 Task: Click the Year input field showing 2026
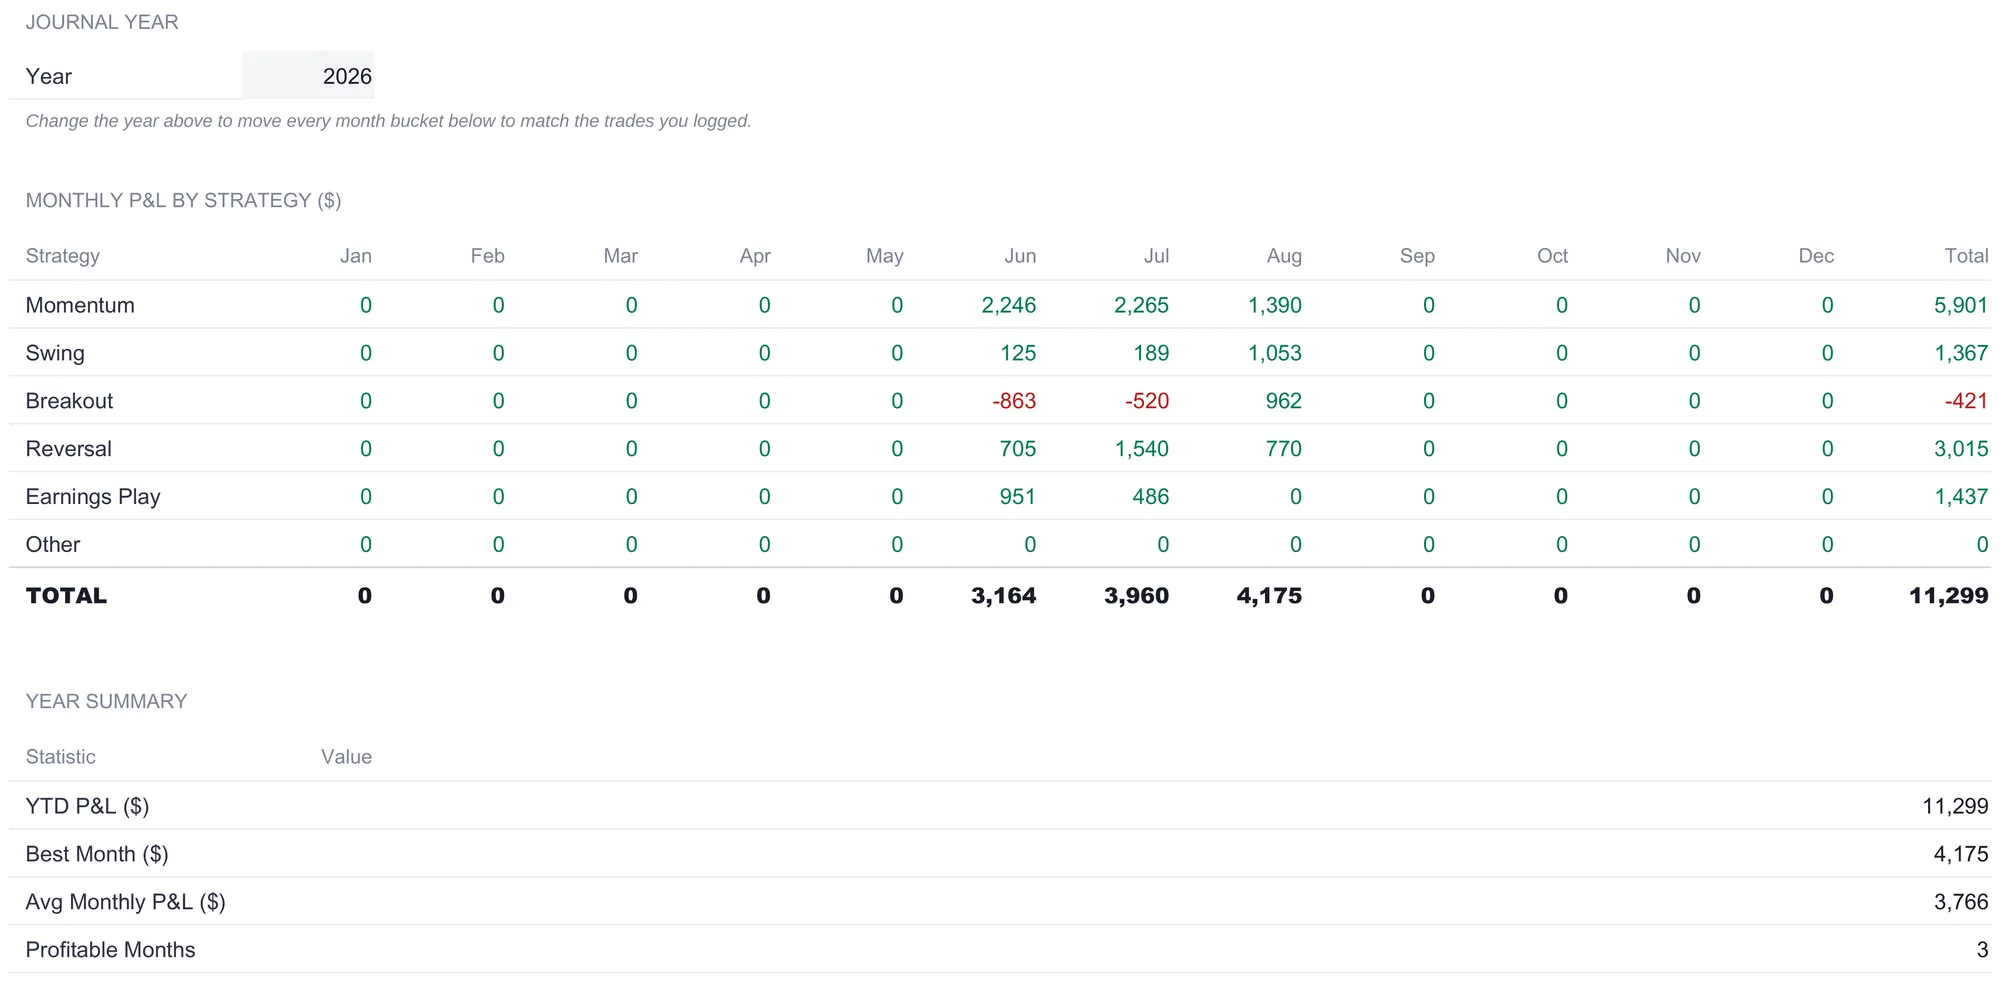308,76
